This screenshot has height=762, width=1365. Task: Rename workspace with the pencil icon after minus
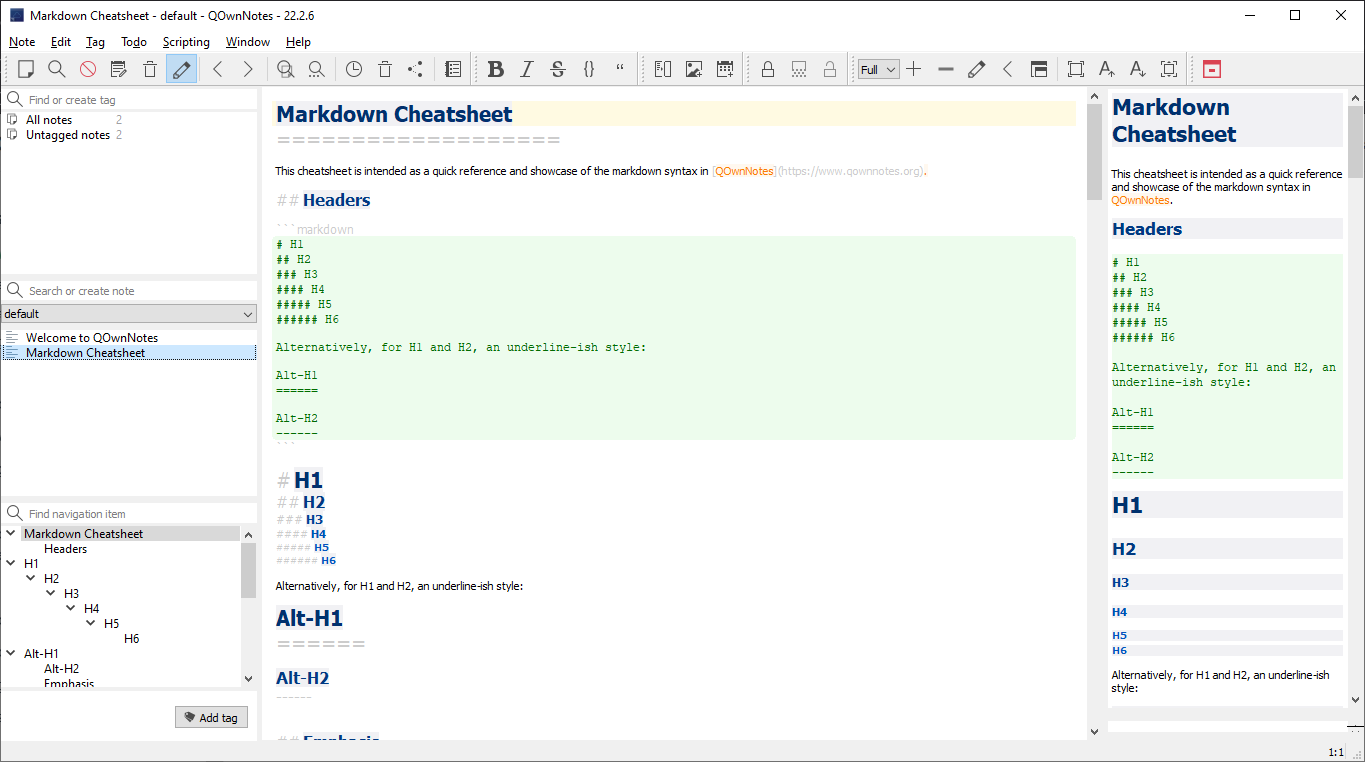coord(977,69)
